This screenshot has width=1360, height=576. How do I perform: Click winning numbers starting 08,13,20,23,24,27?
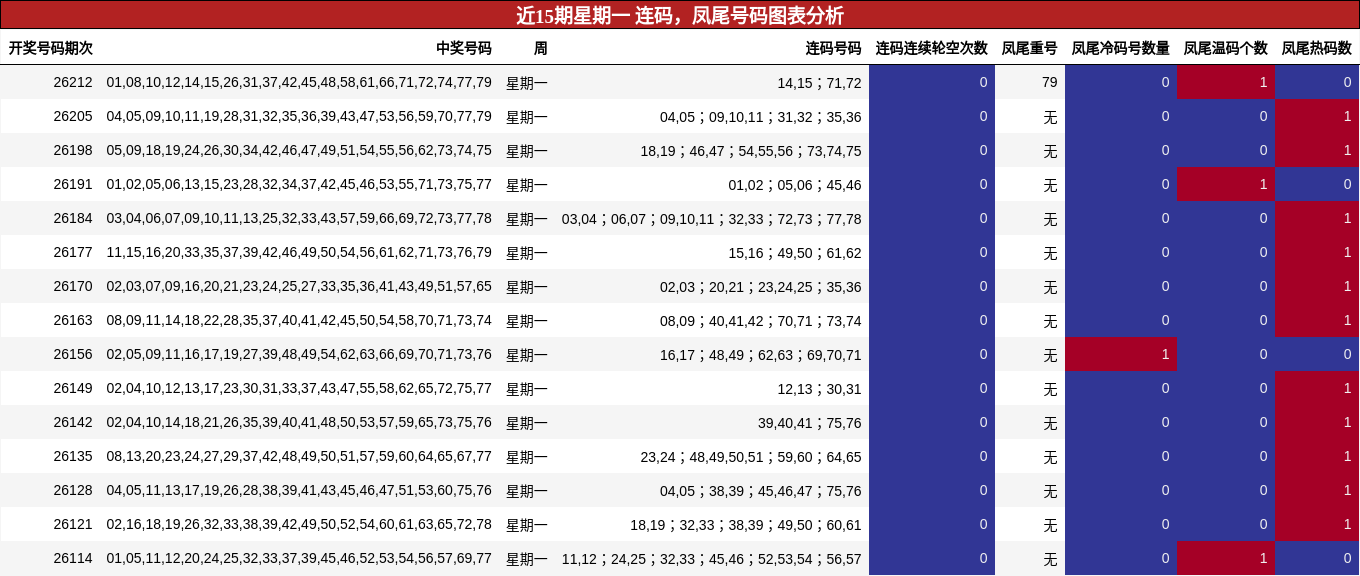coord(299,456)
